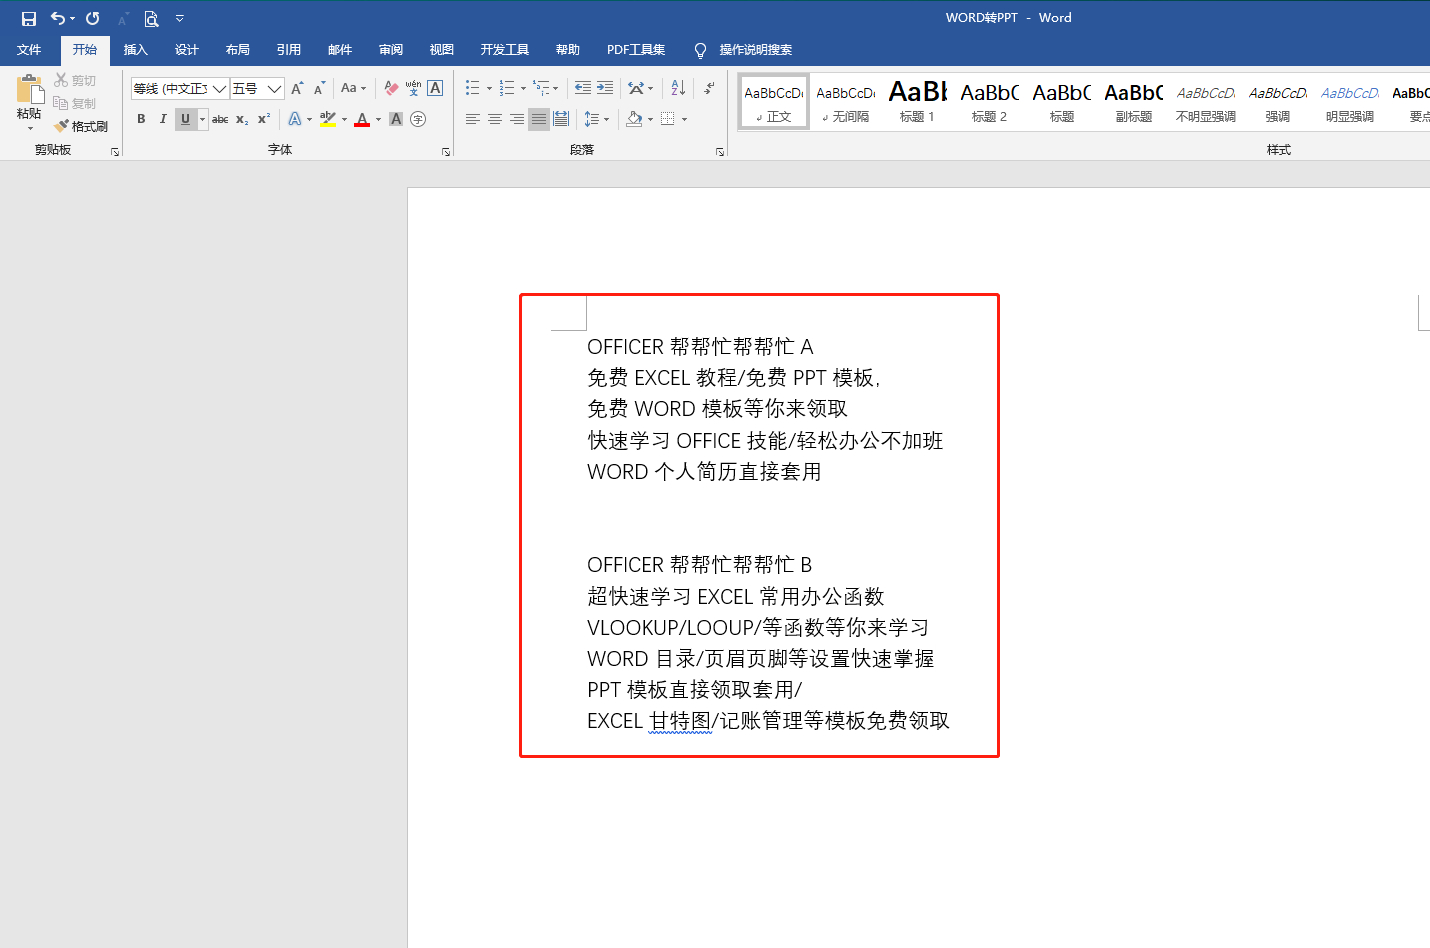Open the Asian layout icon
Viewport: 1430px width, 948px height.
click(x=636, y=88)
